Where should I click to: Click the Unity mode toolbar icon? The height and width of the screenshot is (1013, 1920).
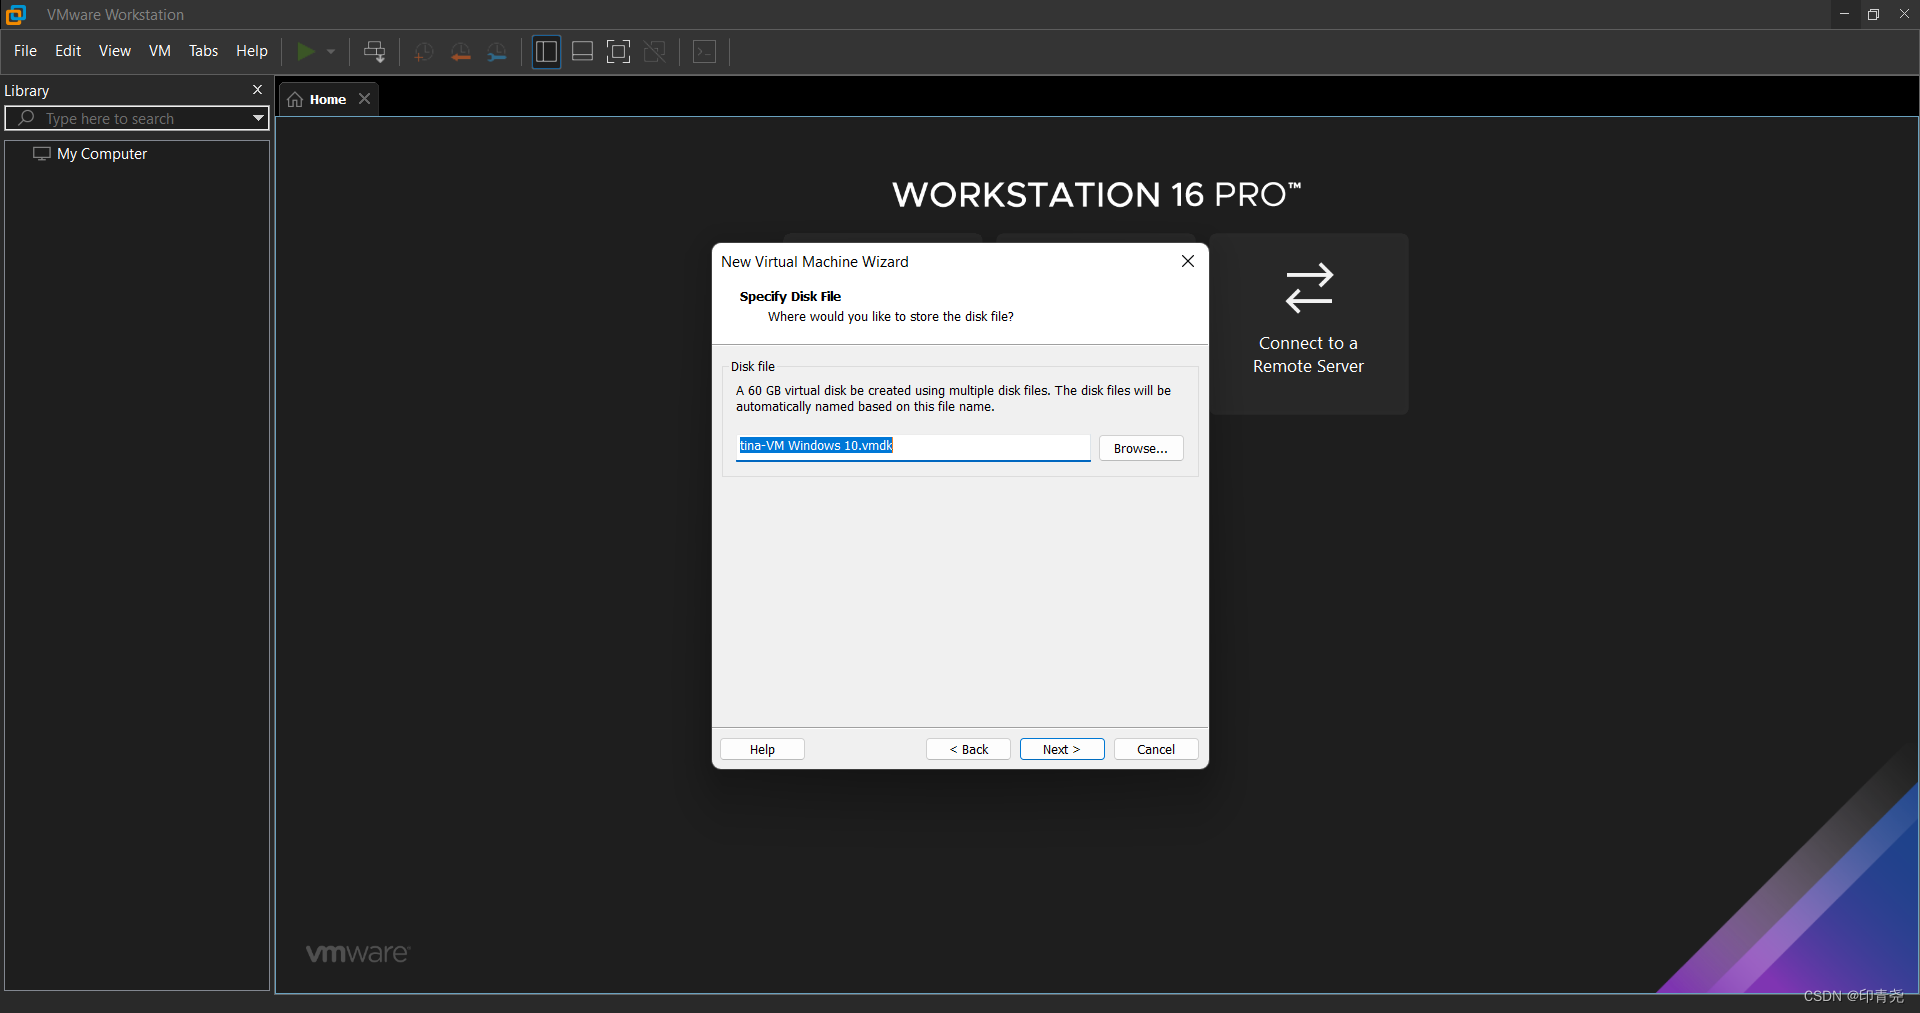655,51
